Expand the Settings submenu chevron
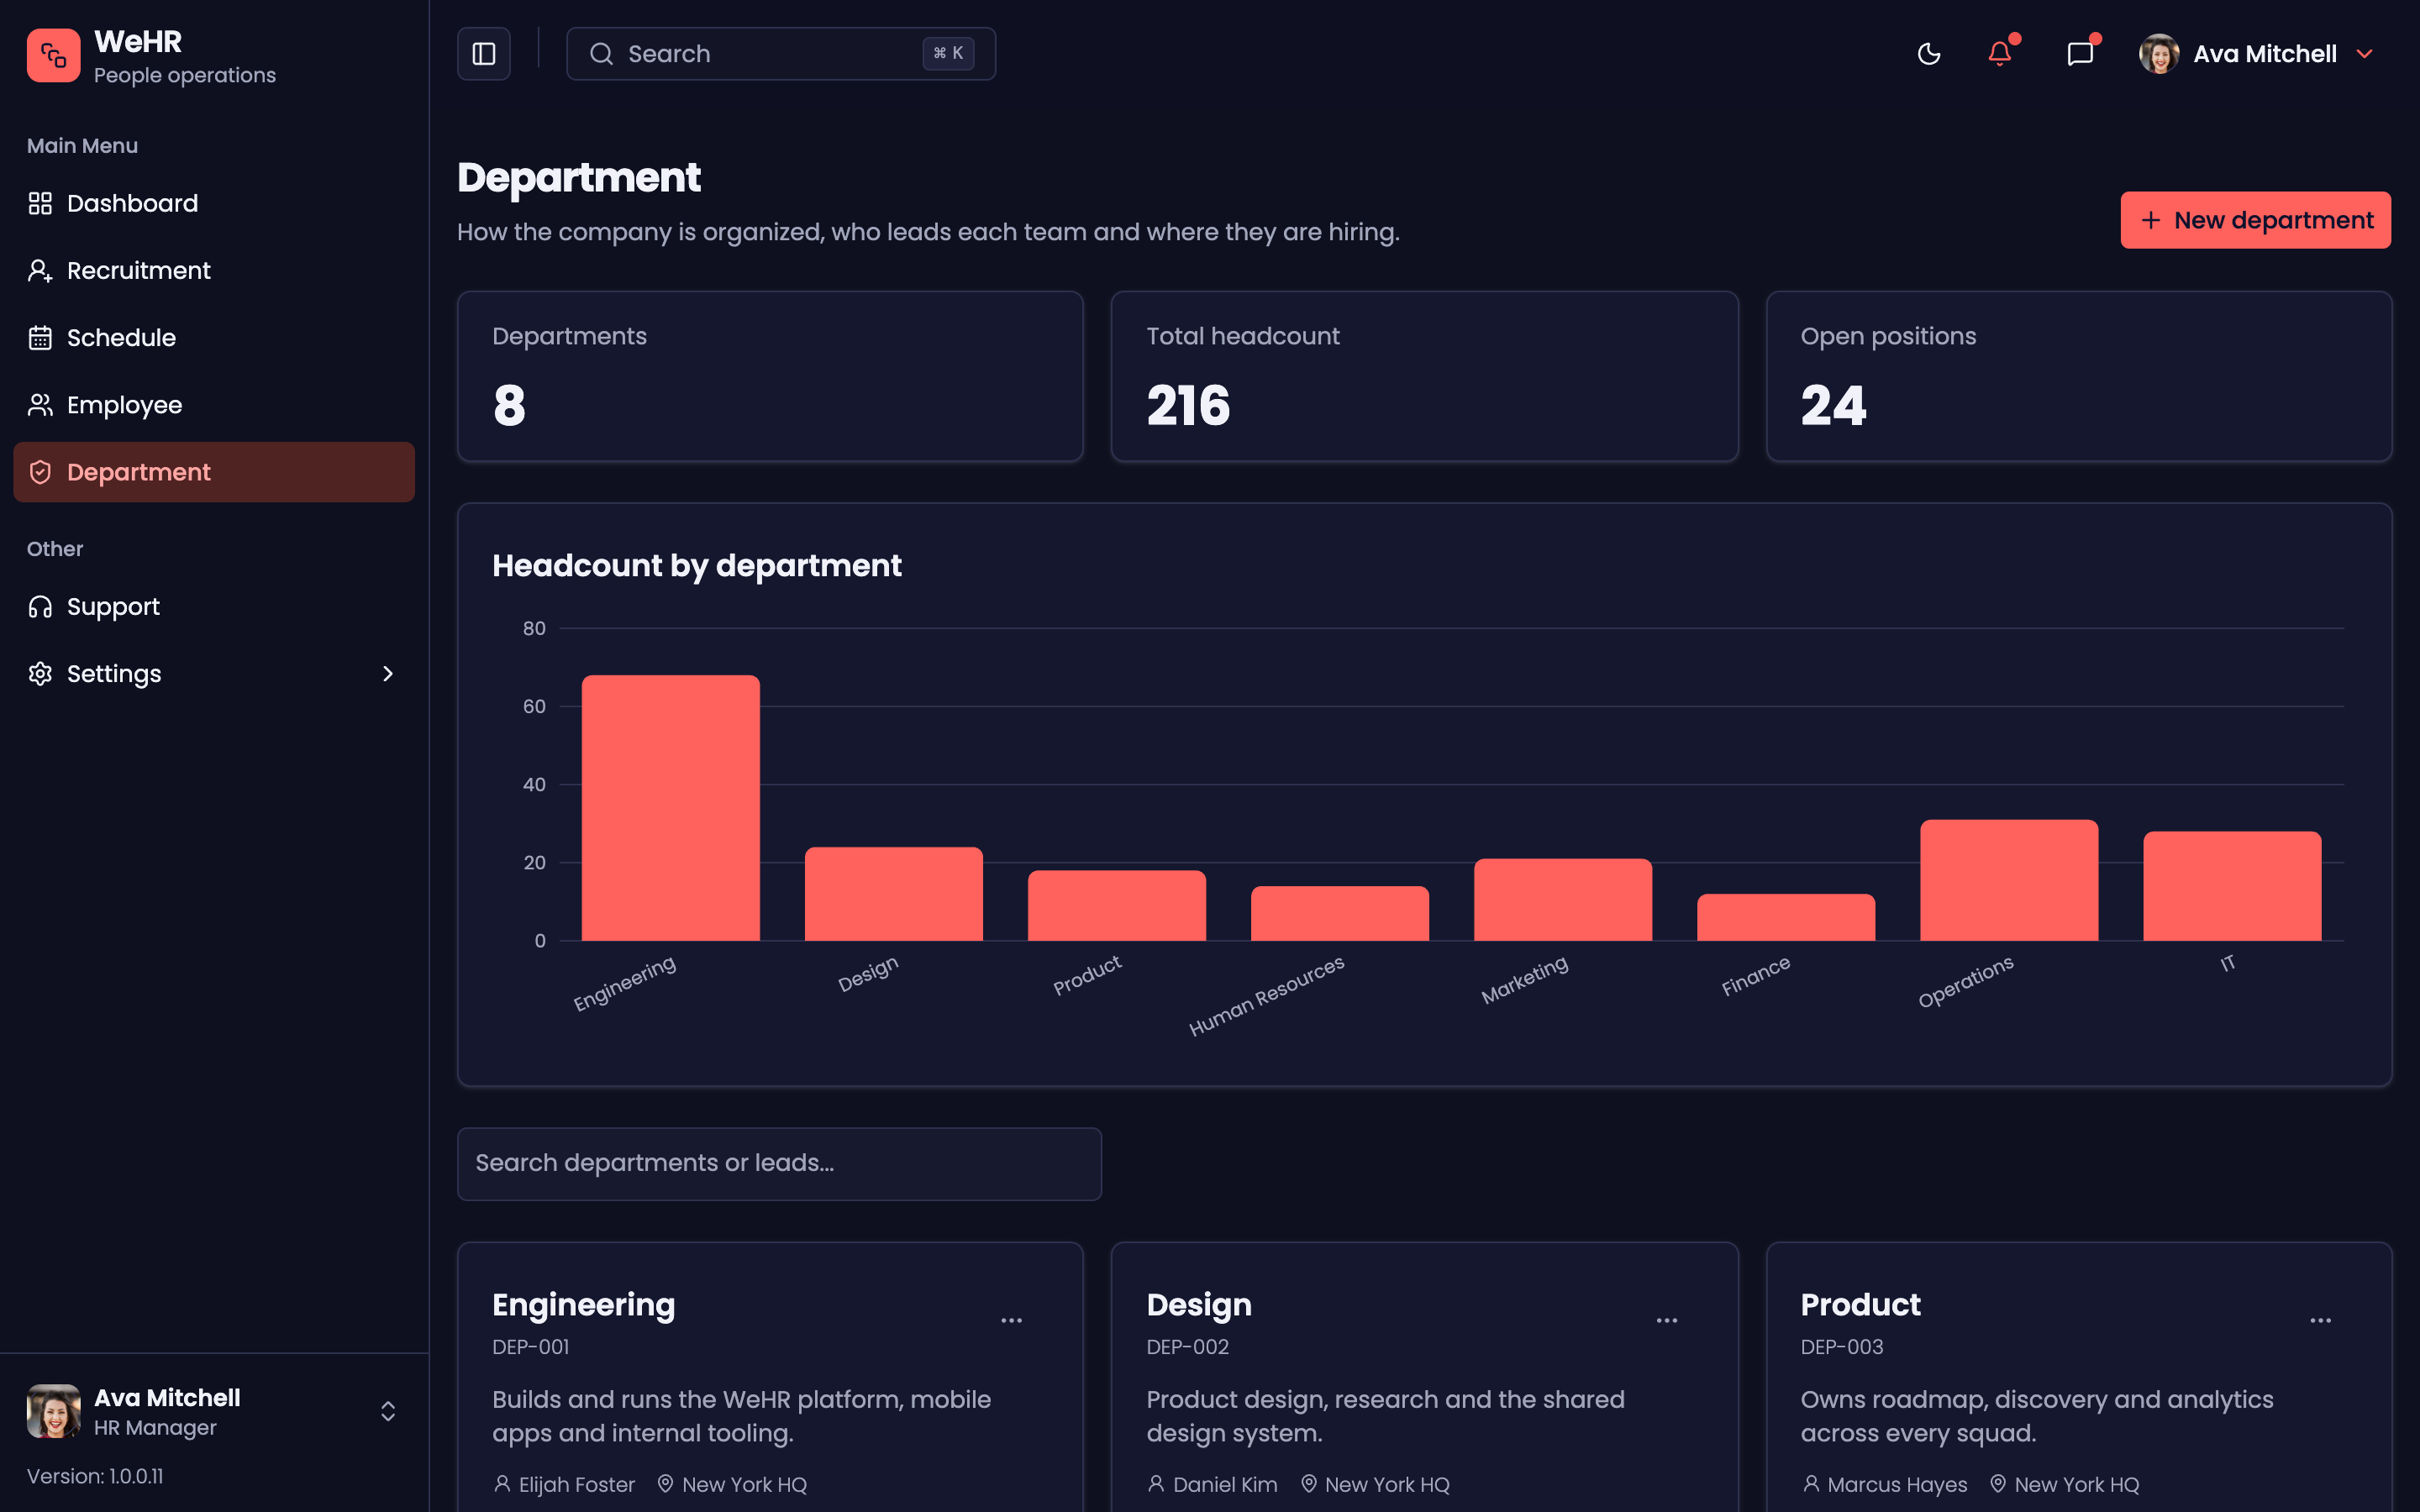Viewport: 2420px width, 1512px height. 388,674
